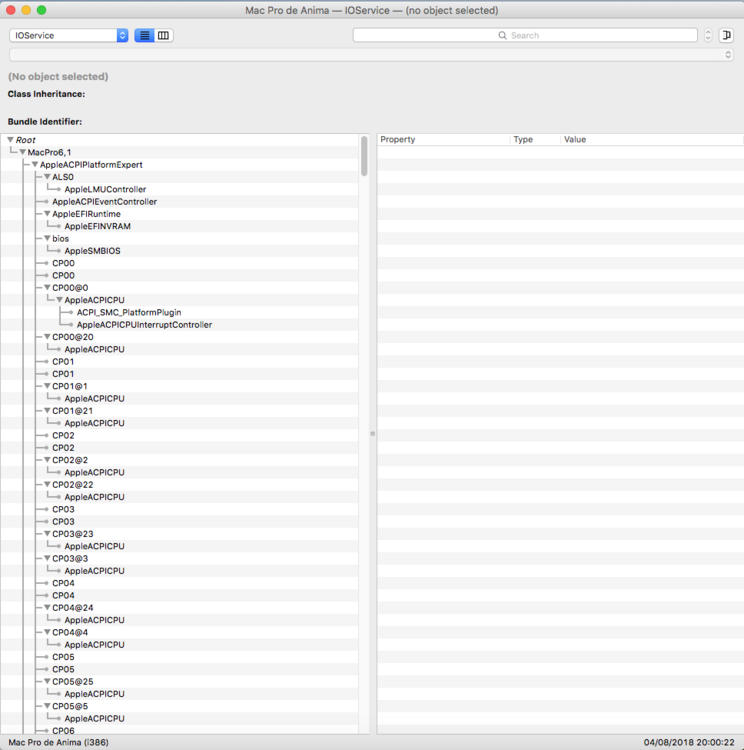Collapse the ALS0 node
The image size is (744, 750).
(47, 177)
